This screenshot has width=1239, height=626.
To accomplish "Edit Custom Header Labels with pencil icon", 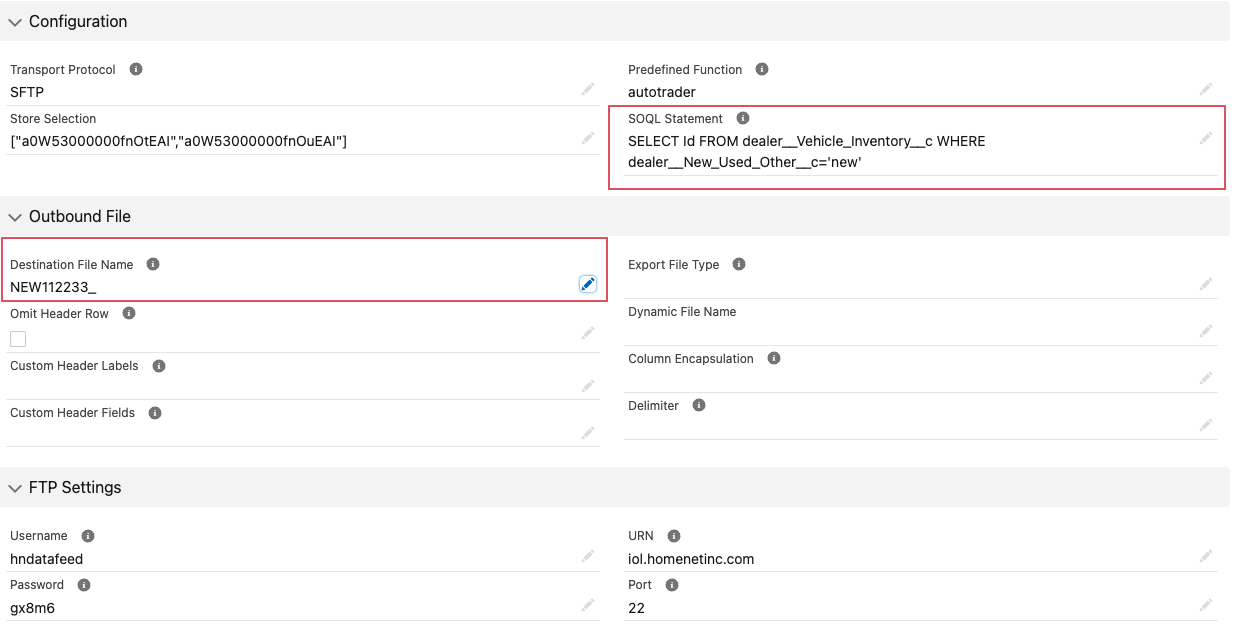I will 588,386.
